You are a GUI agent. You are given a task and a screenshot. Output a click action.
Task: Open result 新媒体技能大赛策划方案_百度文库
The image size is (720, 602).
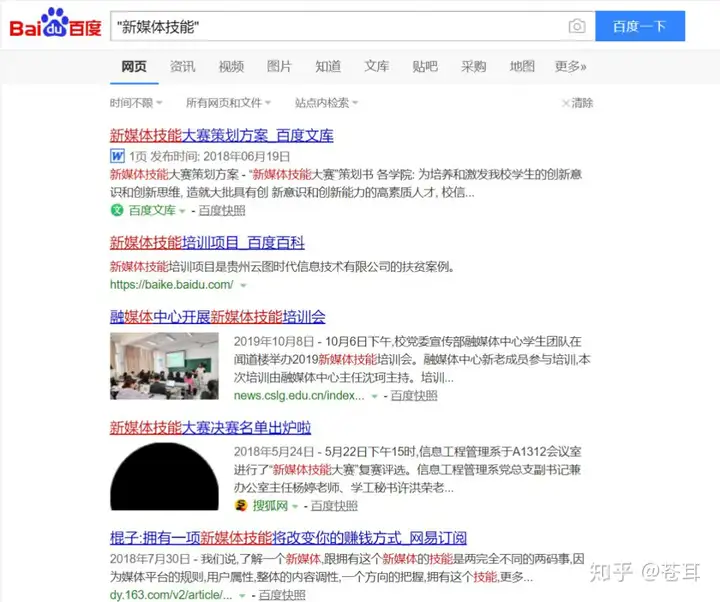coord(221,135)
